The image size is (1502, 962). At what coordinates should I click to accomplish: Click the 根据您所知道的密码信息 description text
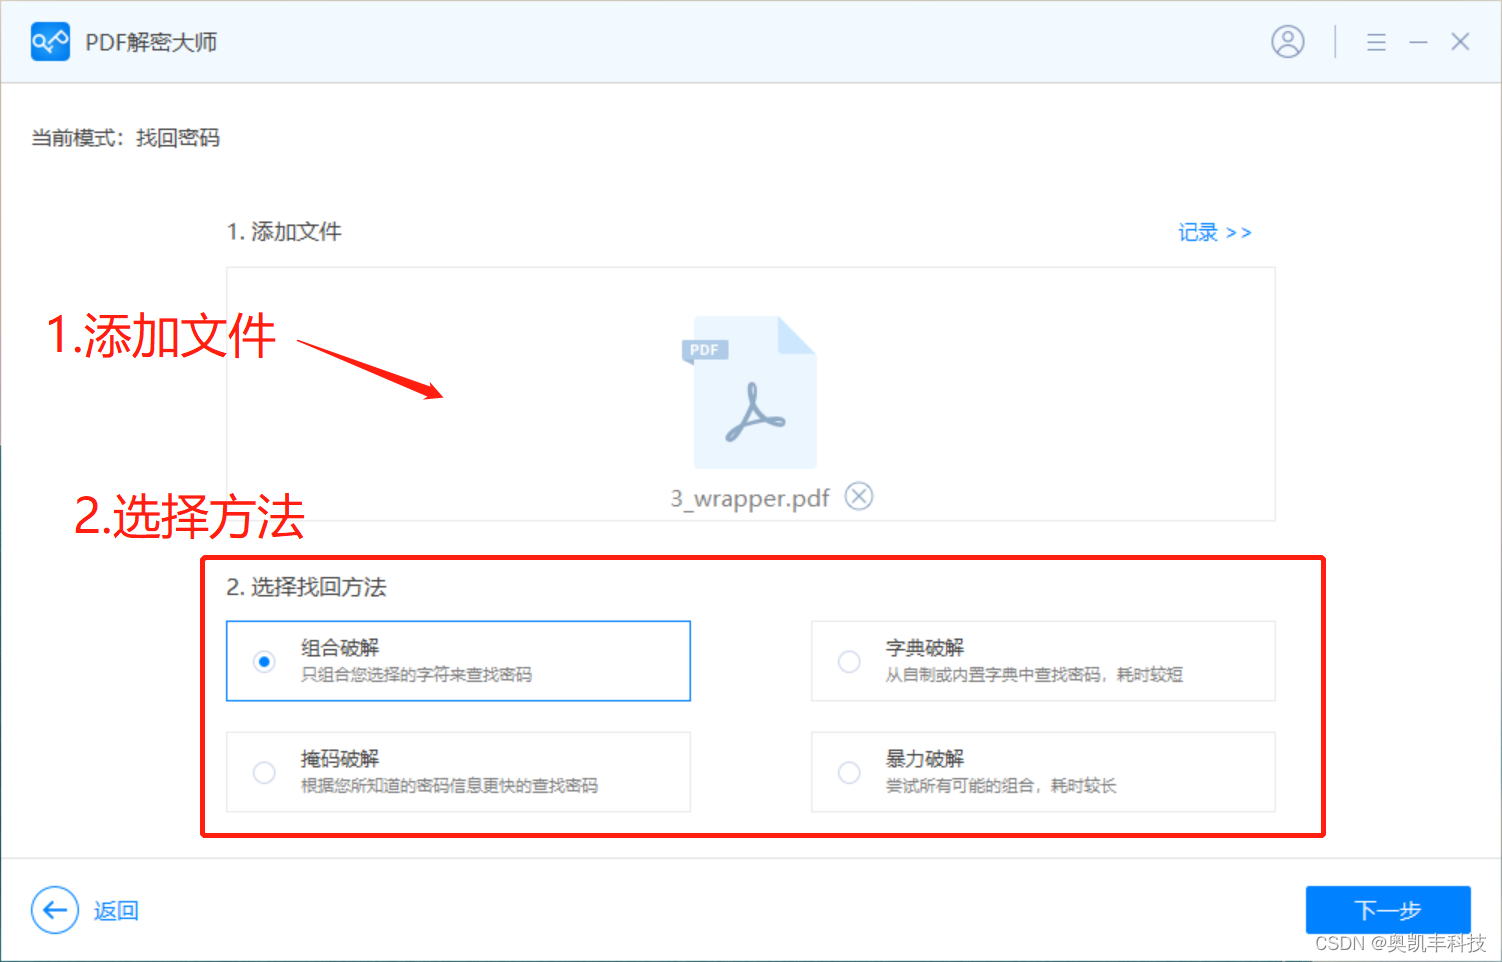449,786
